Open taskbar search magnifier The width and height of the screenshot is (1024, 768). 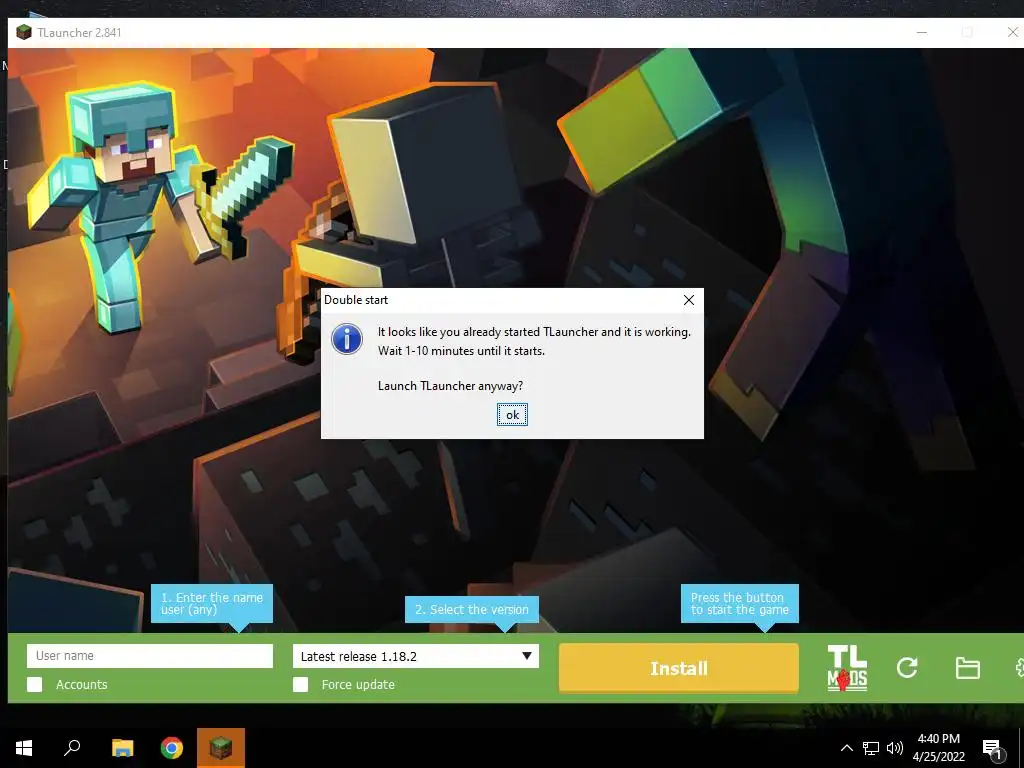click(x=72, y=748)
